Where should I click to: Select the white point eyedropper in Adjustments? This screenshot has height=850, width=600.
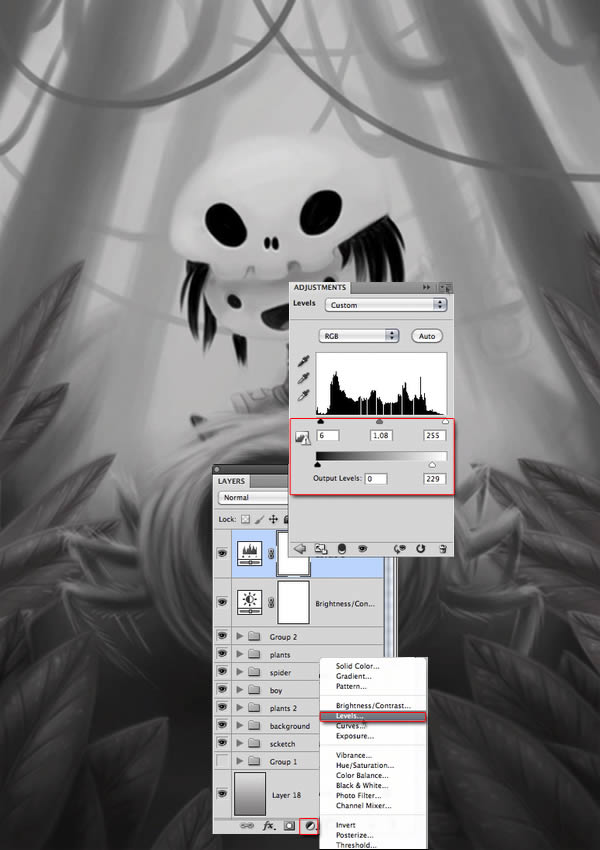304,395
